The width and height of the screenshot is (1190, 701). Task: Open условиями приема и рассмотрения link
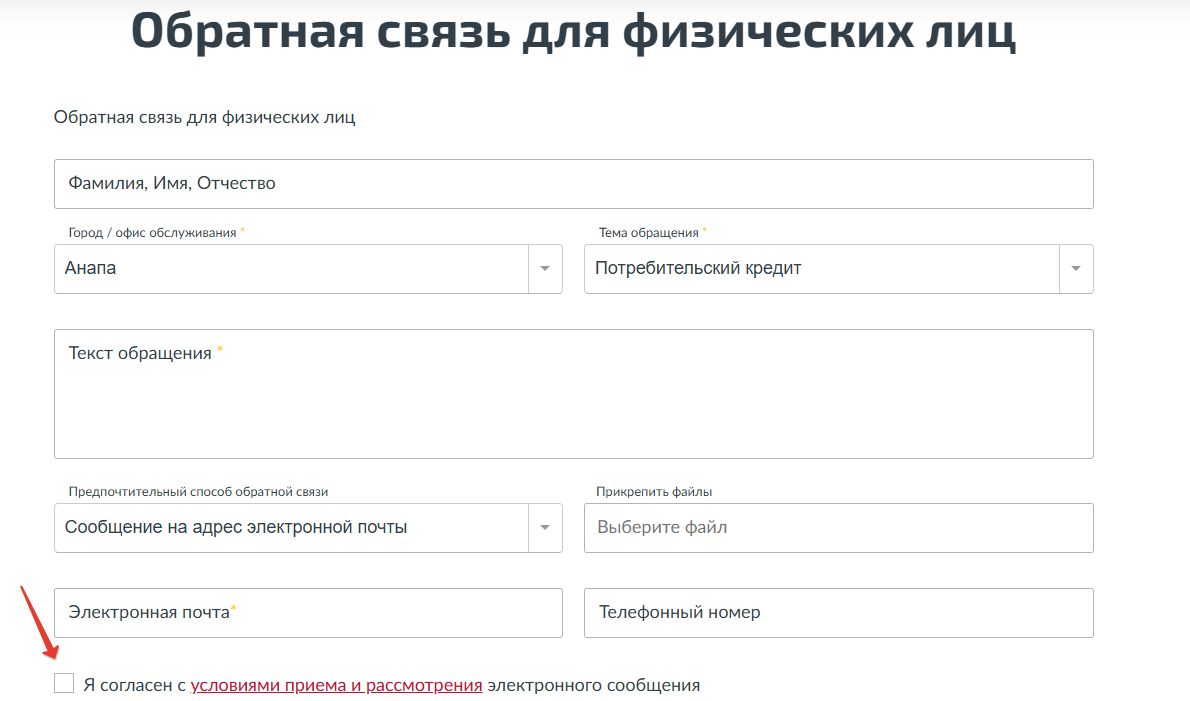coord(336,686)
